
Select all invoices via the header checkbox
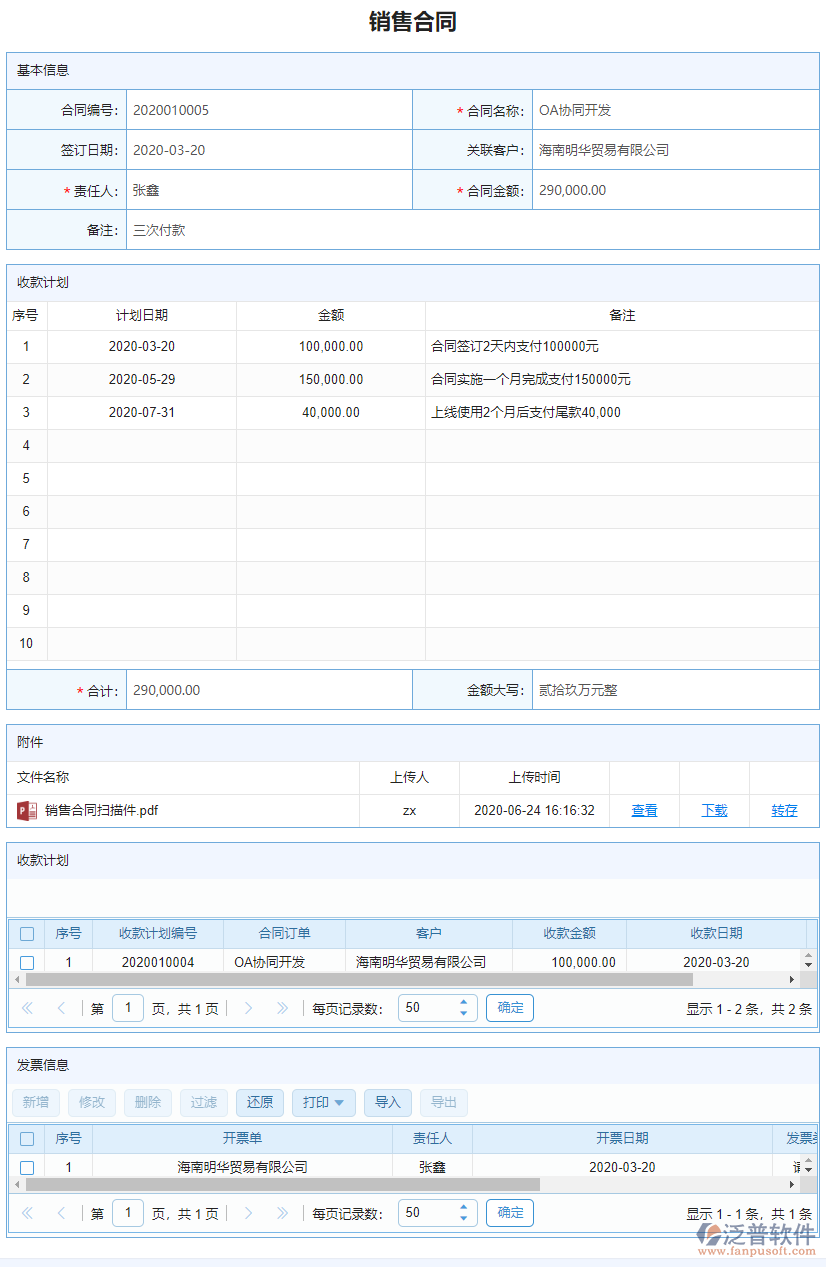(x=27, y=1138)
